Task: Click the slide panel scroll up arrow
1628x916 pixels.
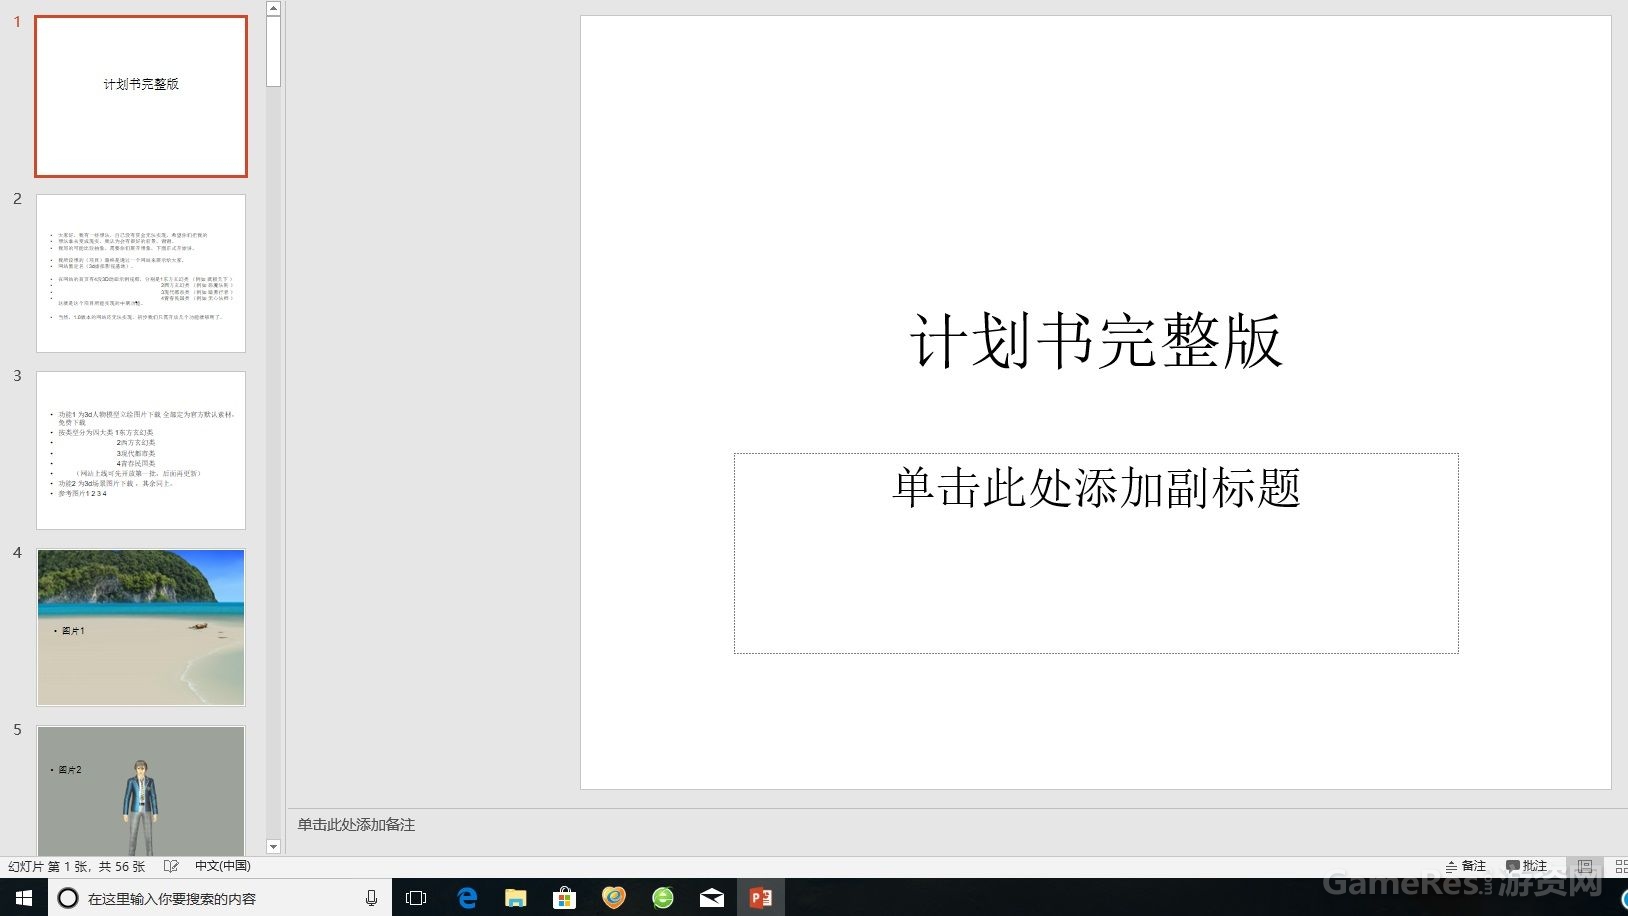Action: [274, 8]
